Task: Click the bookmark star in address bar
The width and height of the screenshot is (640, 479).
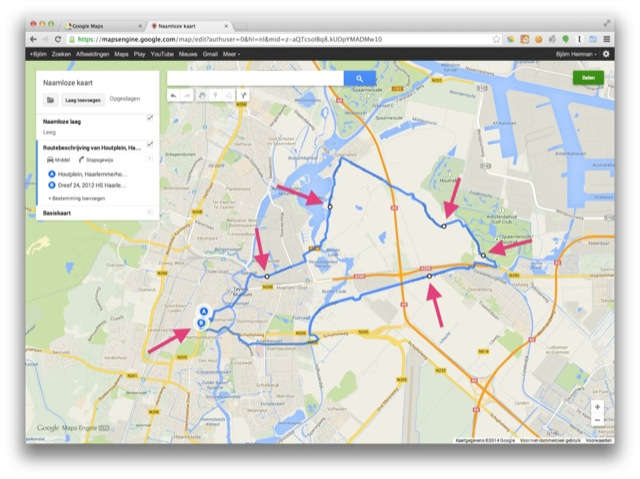Action: 496,39
